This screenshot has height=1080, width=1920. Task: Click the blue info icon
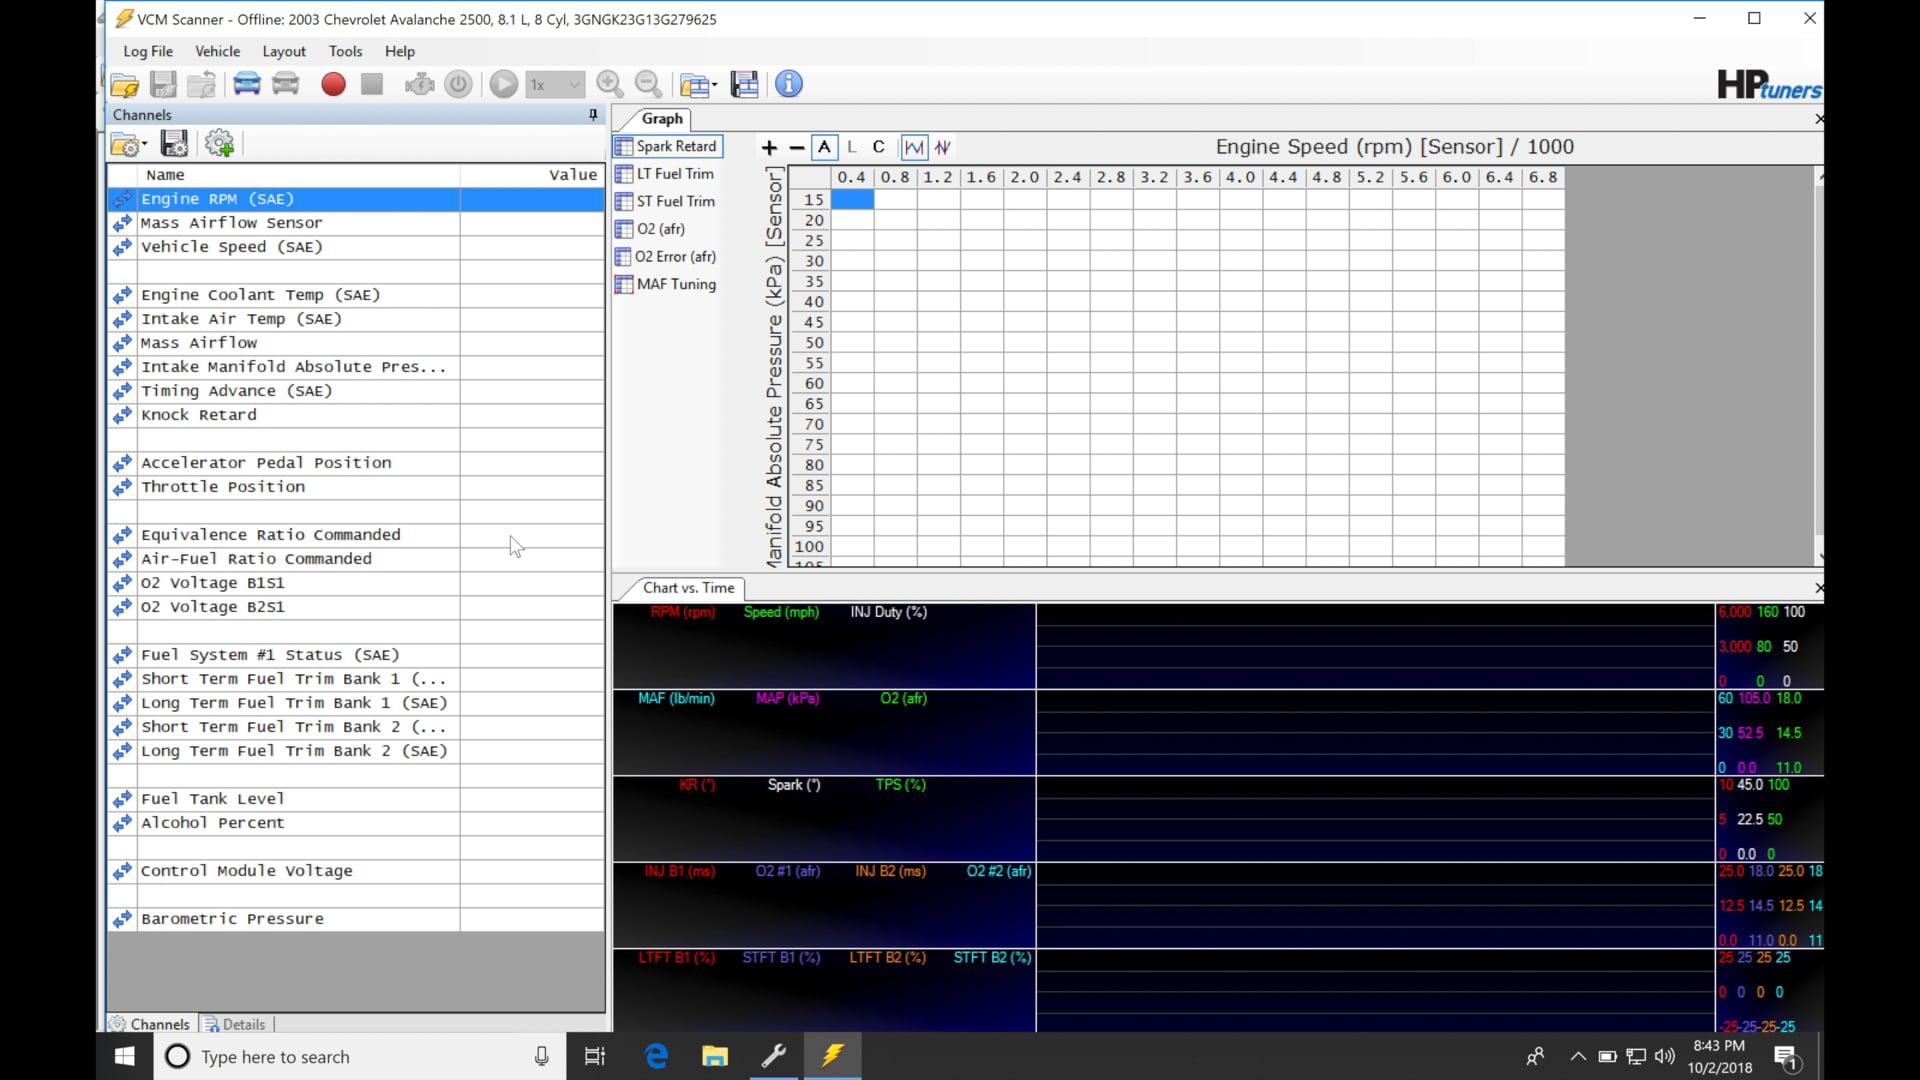[x=789, y=85]
